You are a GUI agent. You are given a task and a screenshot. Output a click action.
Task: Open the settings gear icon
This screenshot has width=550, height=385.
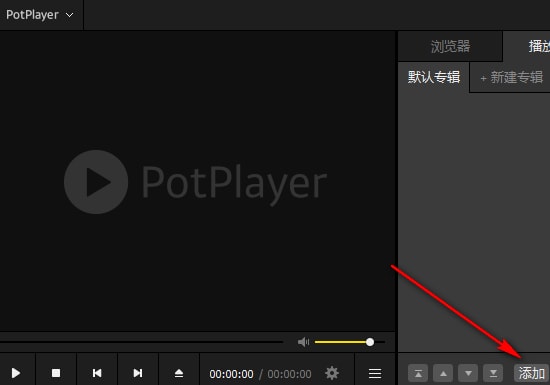(x=332, y=373)
